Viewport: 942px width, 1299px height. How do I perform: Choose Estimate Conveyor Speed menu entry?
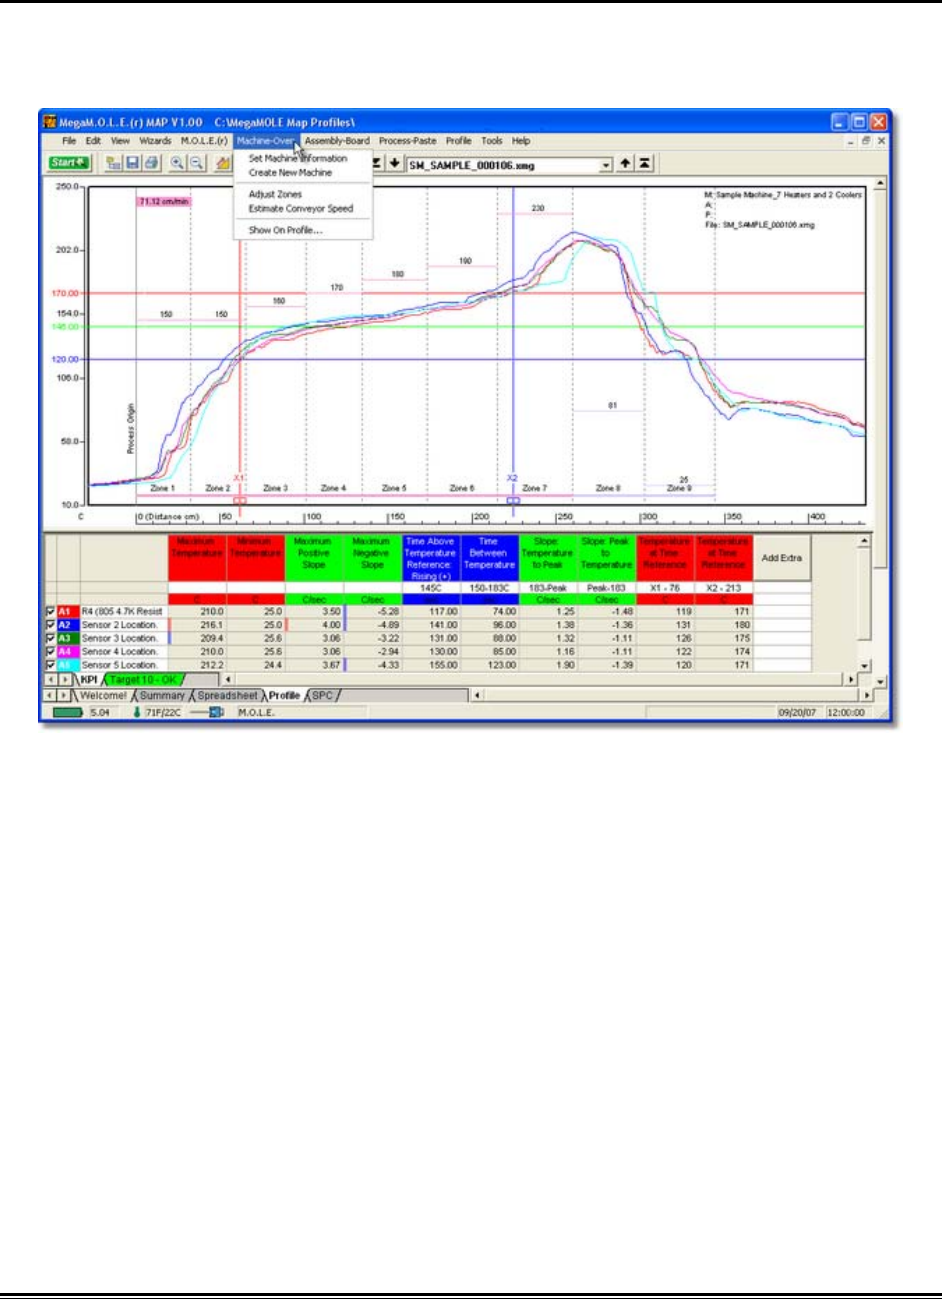[x=300, y=209]
